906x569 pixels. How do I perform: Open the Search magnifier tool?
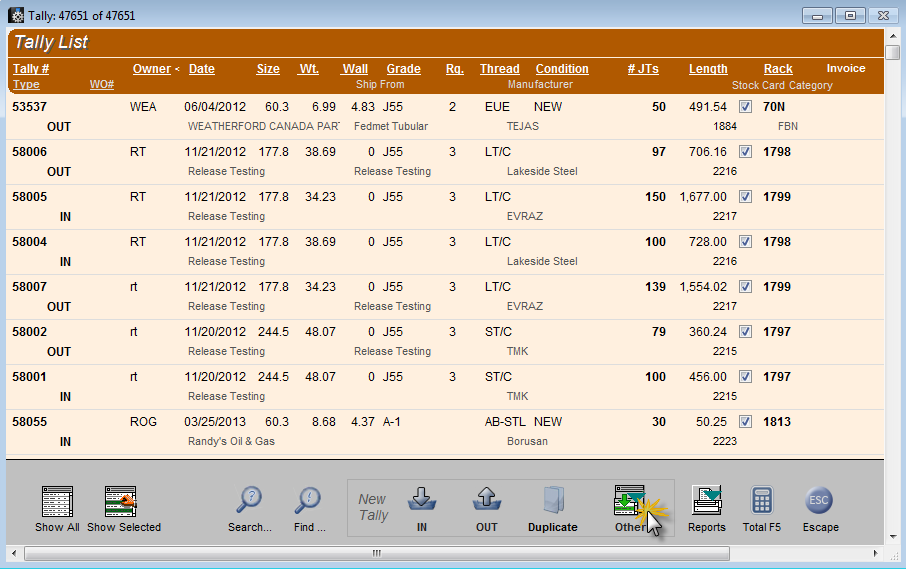(248, 501)
